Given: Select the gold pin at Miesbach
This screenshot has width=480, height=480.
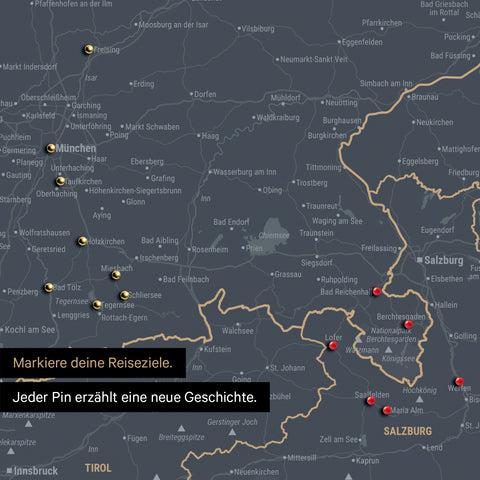Looking at the screenshot, I should click(x=116, y=275).
